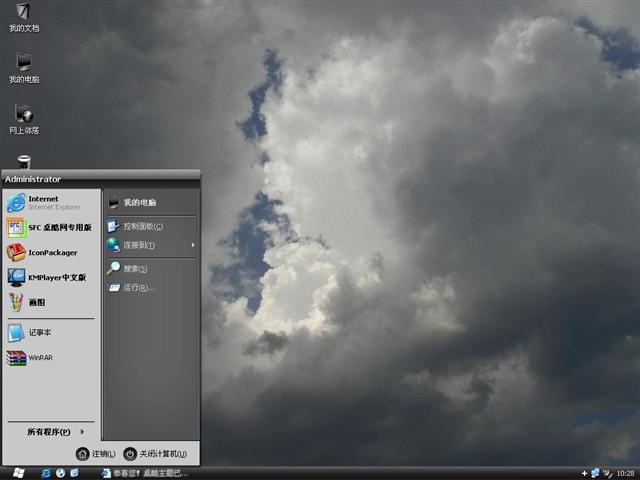
Task: Switch to the 恭喜您! 桌酷主题 taskbar window
Action: (145, 473)
